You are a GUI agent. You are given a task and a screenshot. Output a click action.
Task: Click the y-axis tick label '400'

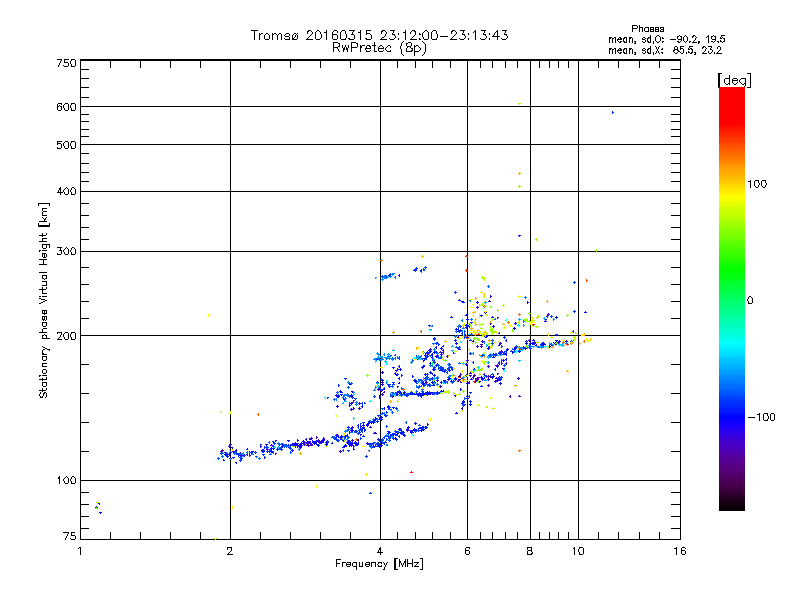(x=66, y=192)
